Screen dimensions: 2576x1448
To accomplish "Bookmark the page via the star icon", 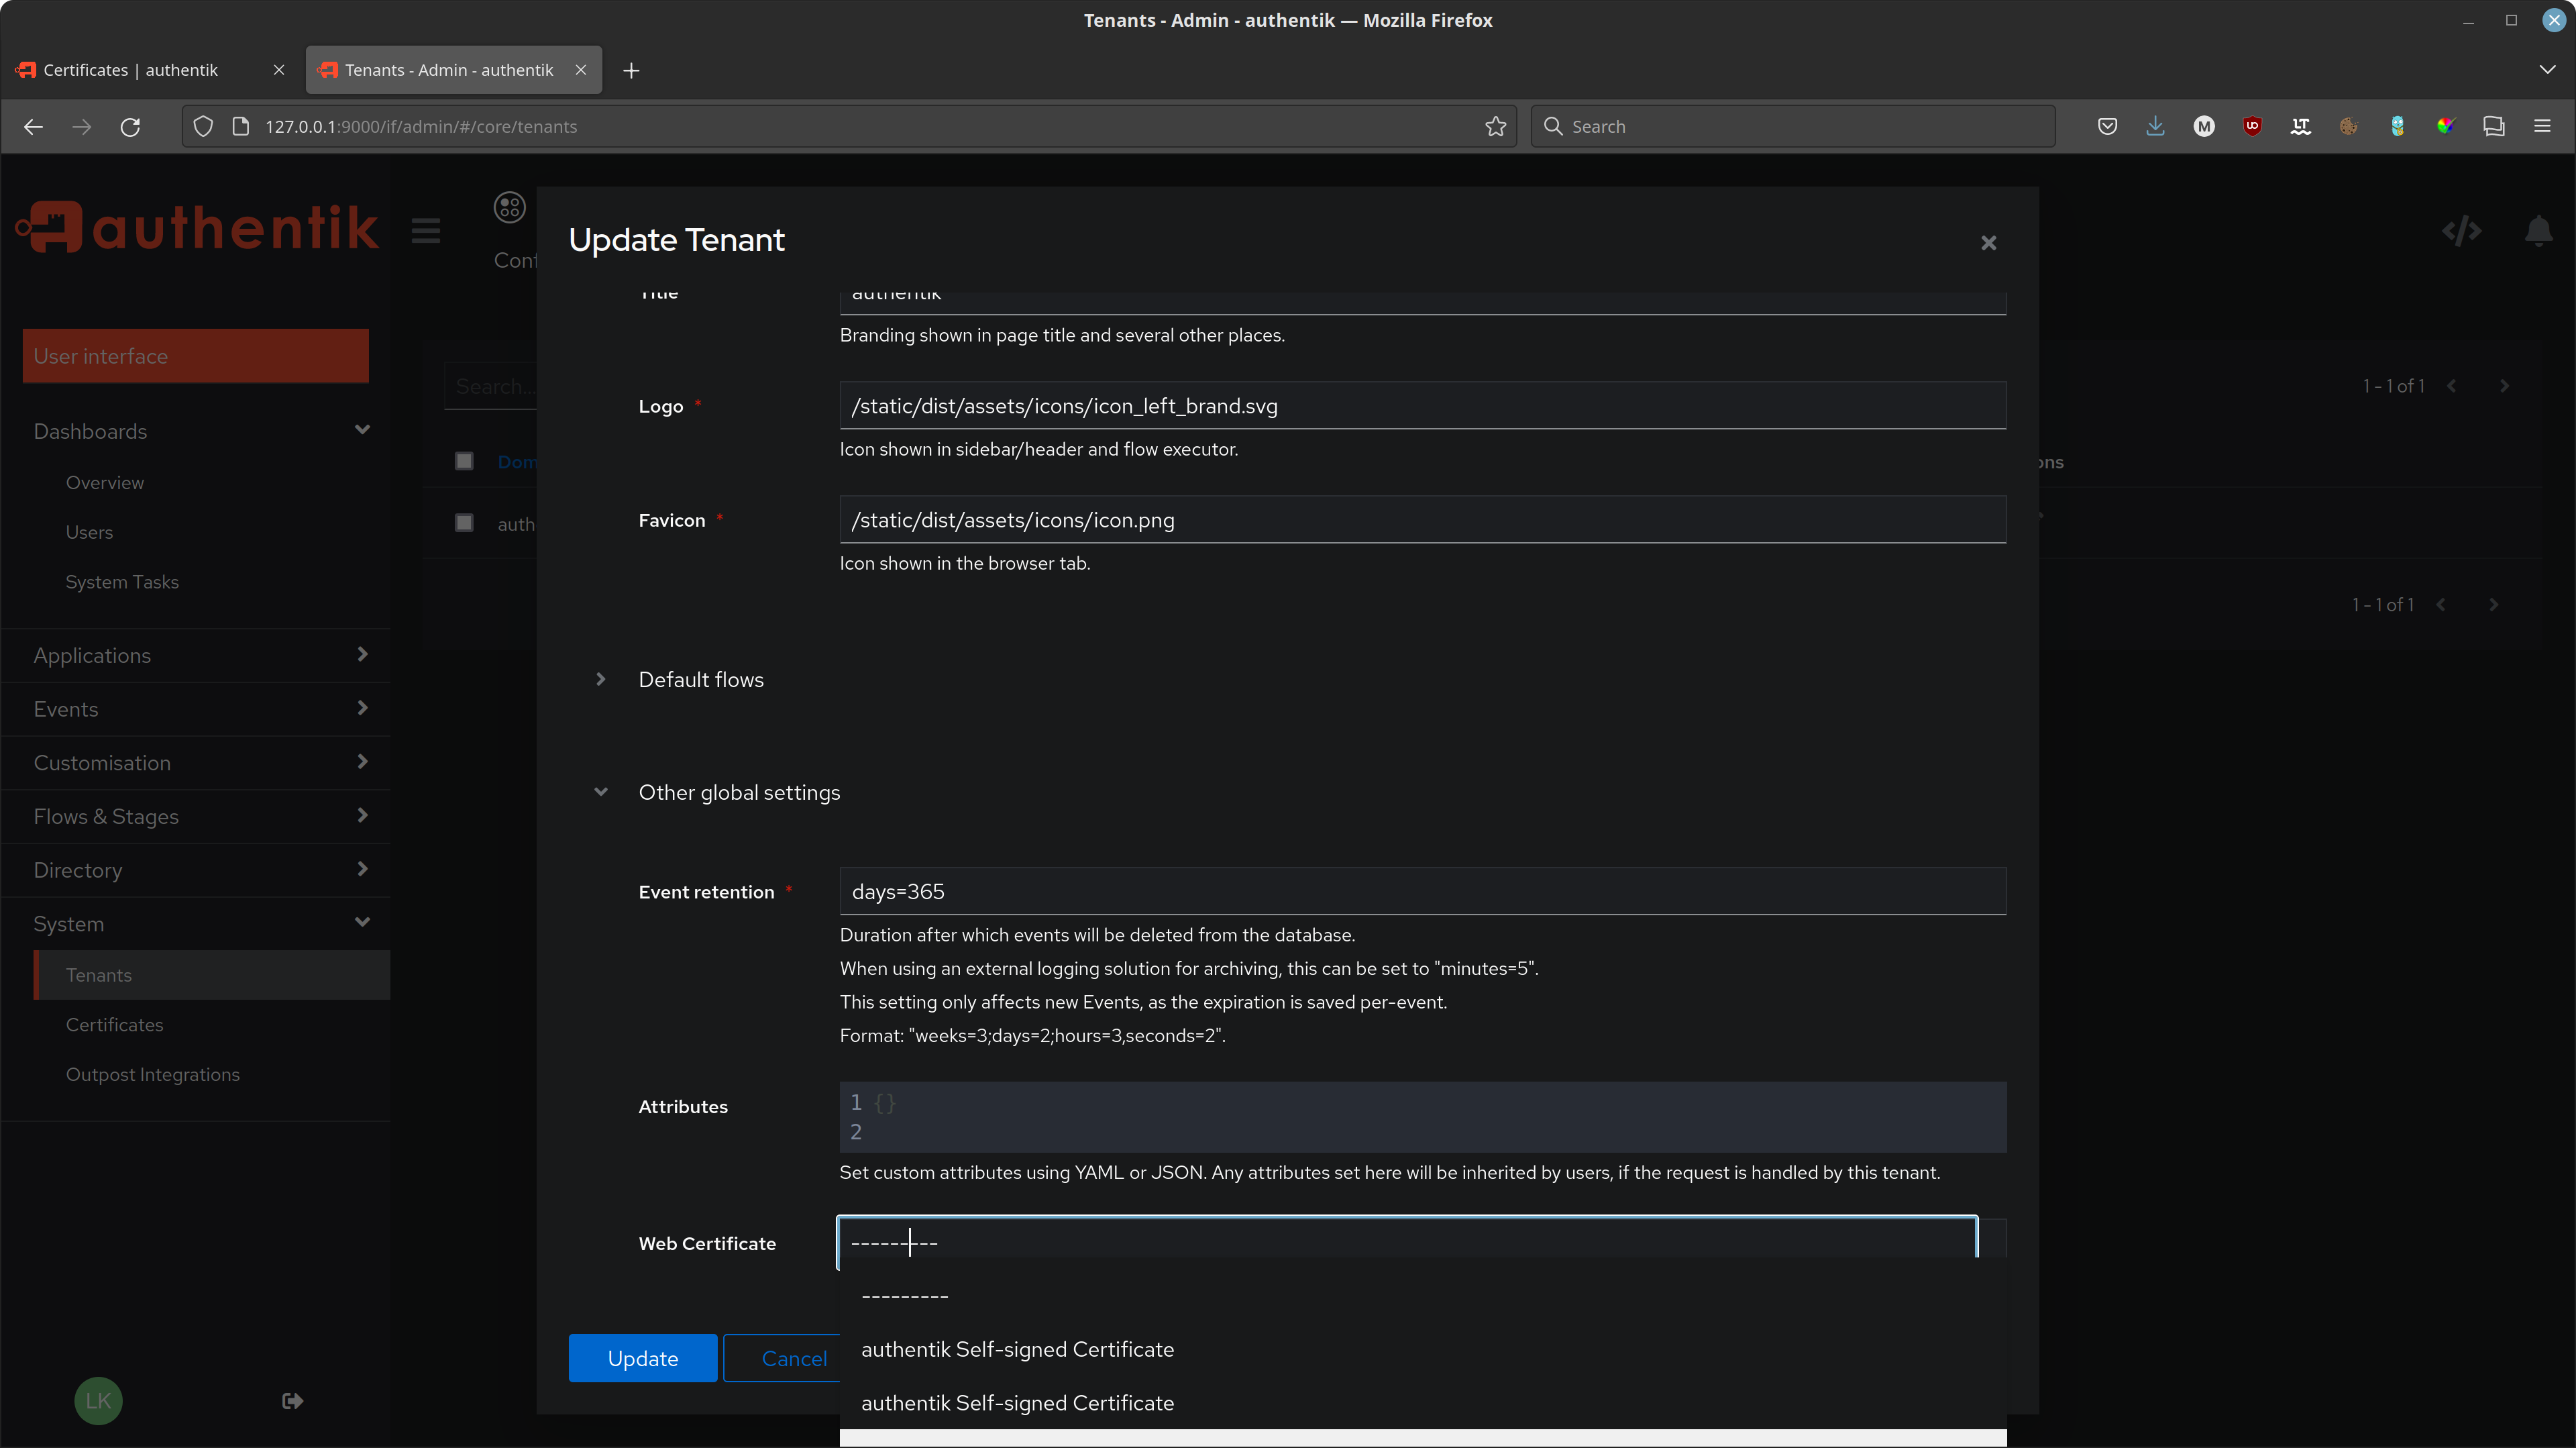I will [1496, 126].
